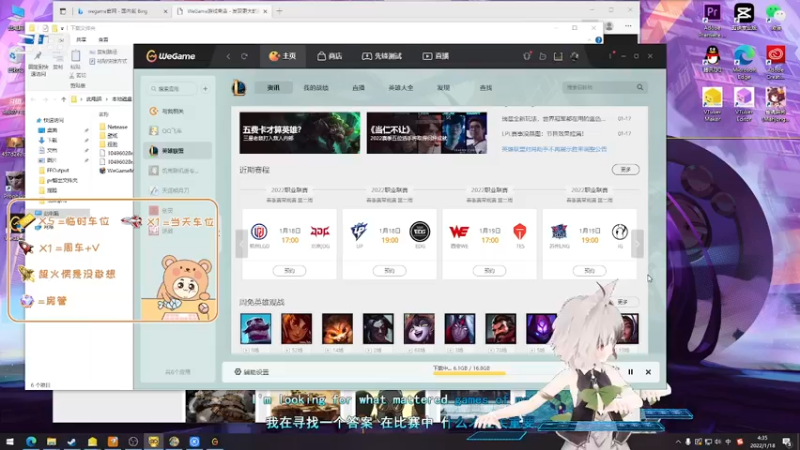Click the WE team logo
Screen dimensions: 800x450
(459, 232)
